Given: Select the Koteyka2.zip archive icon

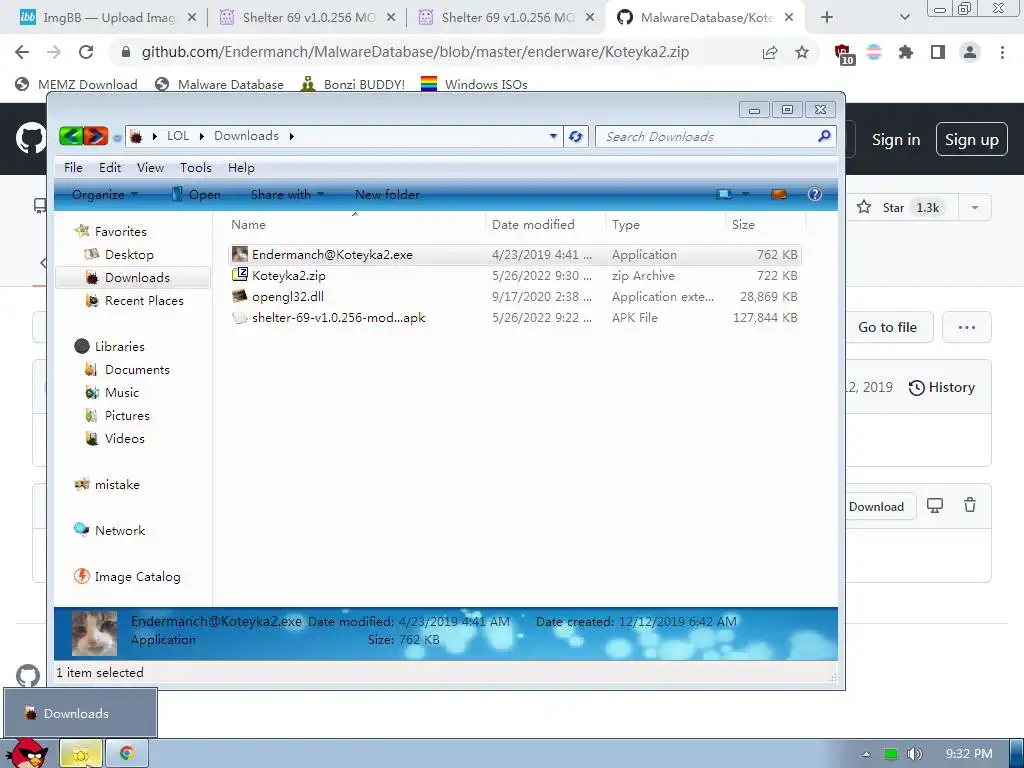Looking at the screenshot, I should click(240, 275).
